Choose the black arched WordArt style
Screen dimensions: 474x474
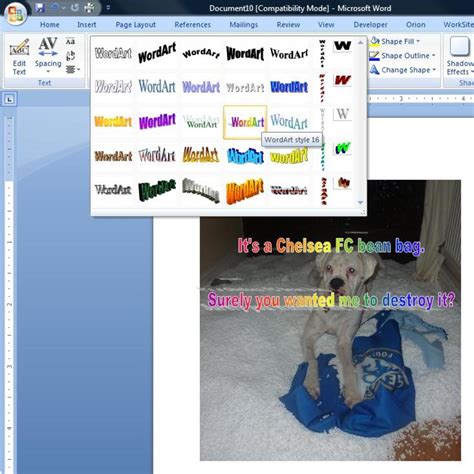201,53
